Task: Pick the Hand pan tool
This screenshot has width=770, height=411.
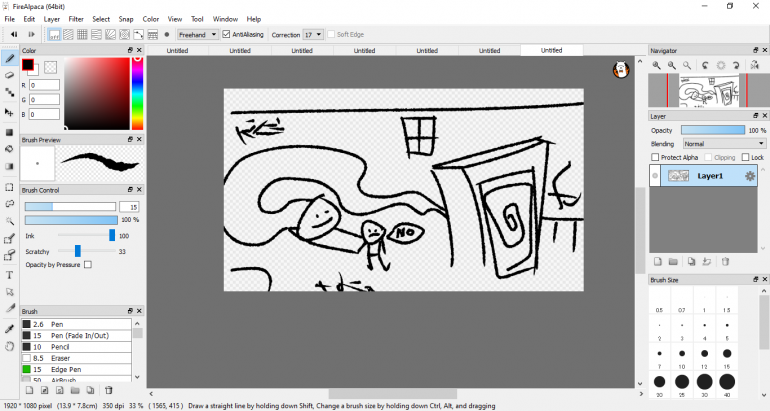Action: click(9, 346)
